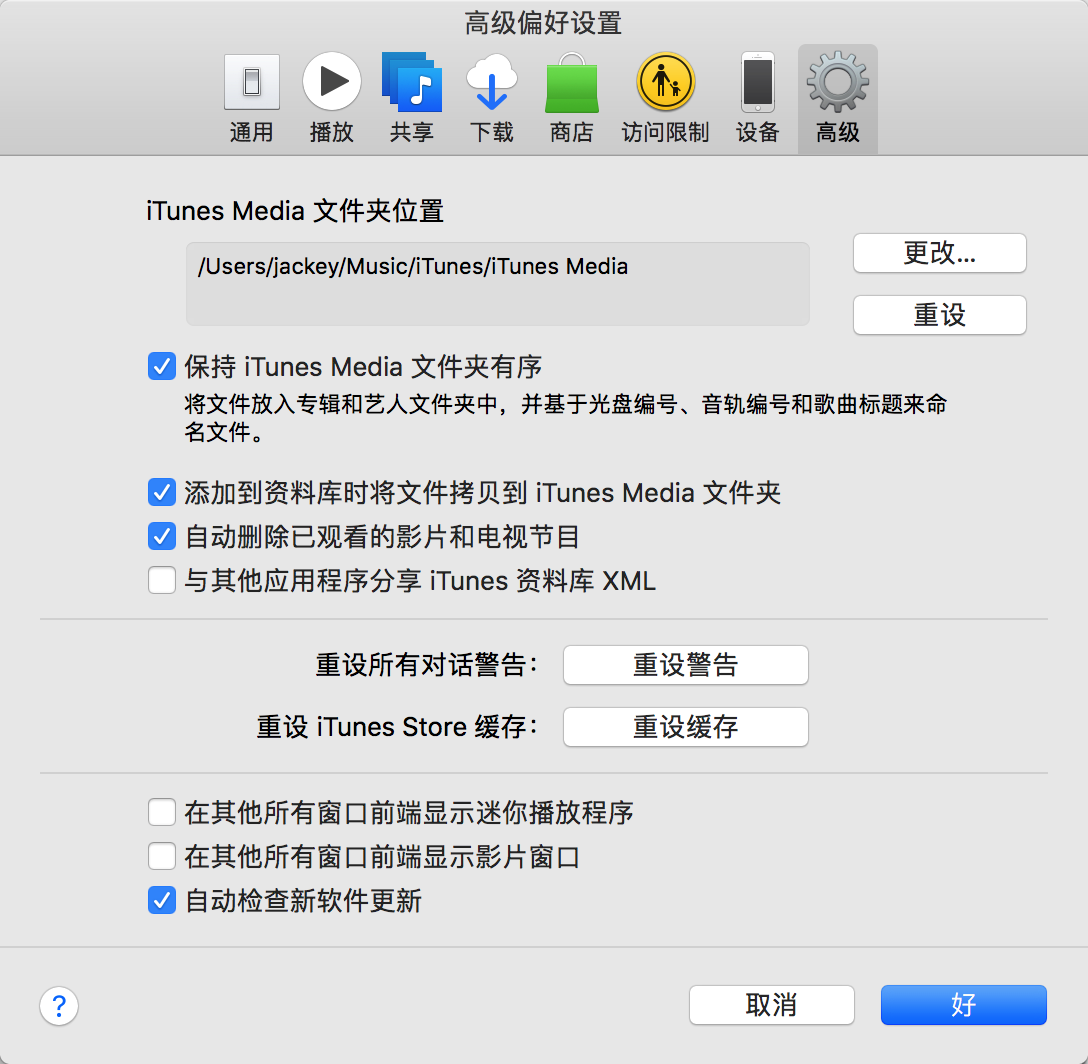The height and width of the screenshot is (1064, 1088).
Task: Click the 重设警告 button
Action: click(686, 665)
